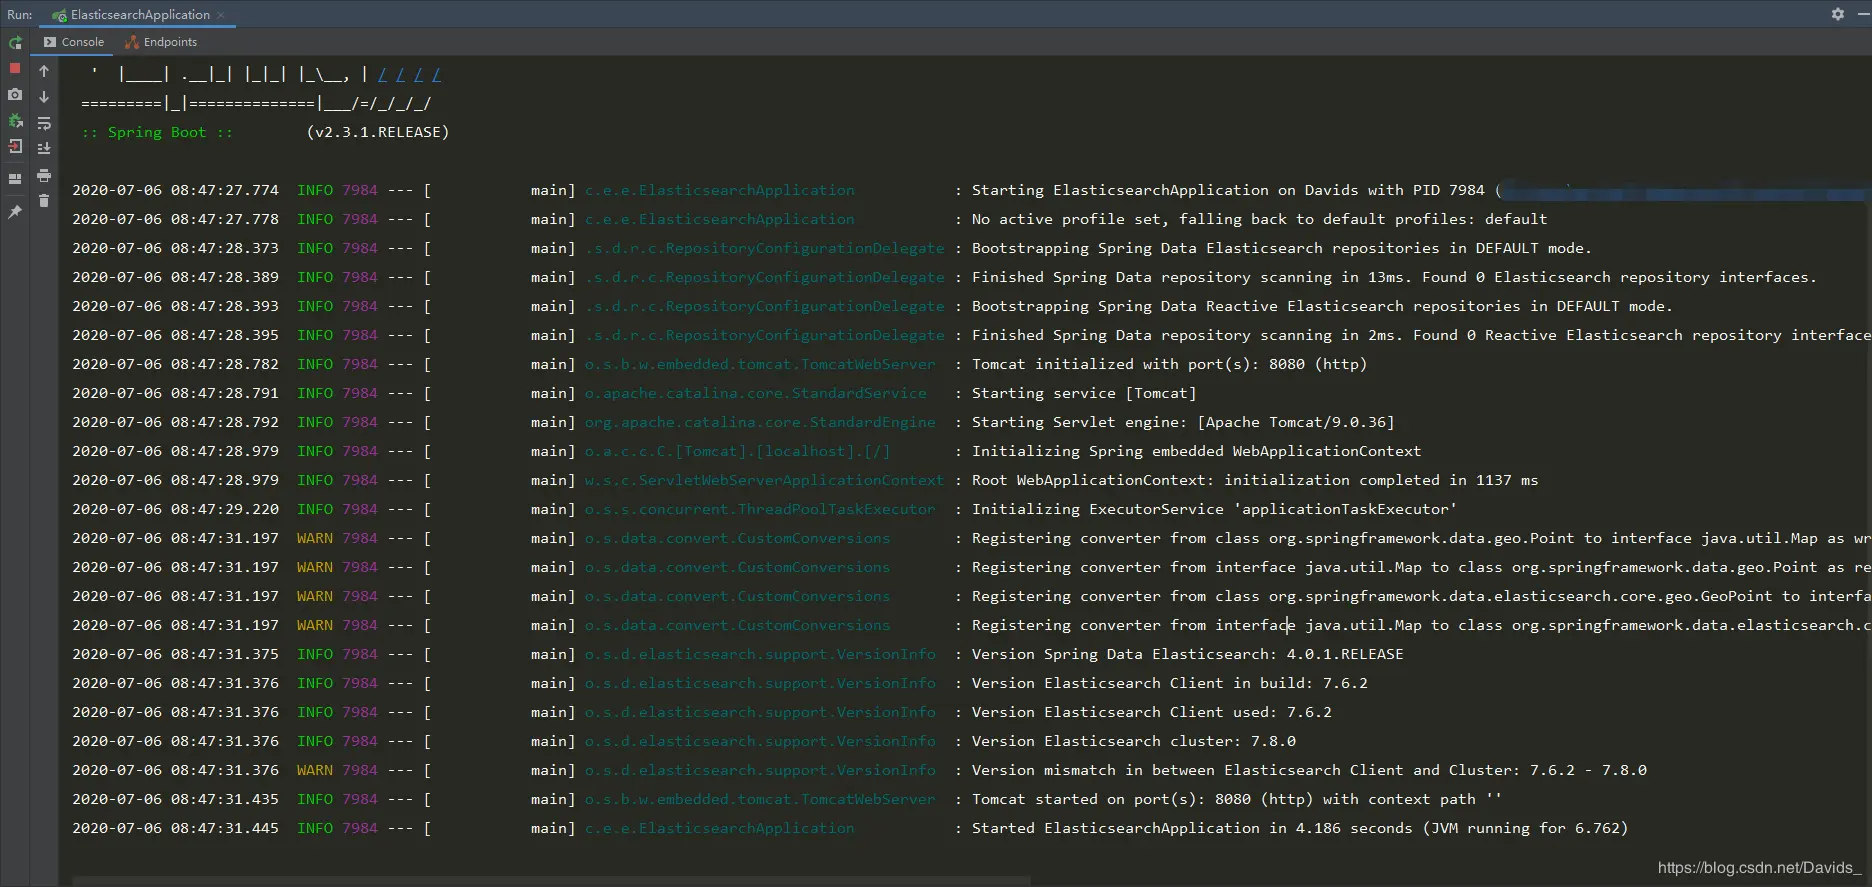Click the 'c.e.e.ElasticsearchApplication' logger at 08:47:31.445

click(x=720, y=828)
